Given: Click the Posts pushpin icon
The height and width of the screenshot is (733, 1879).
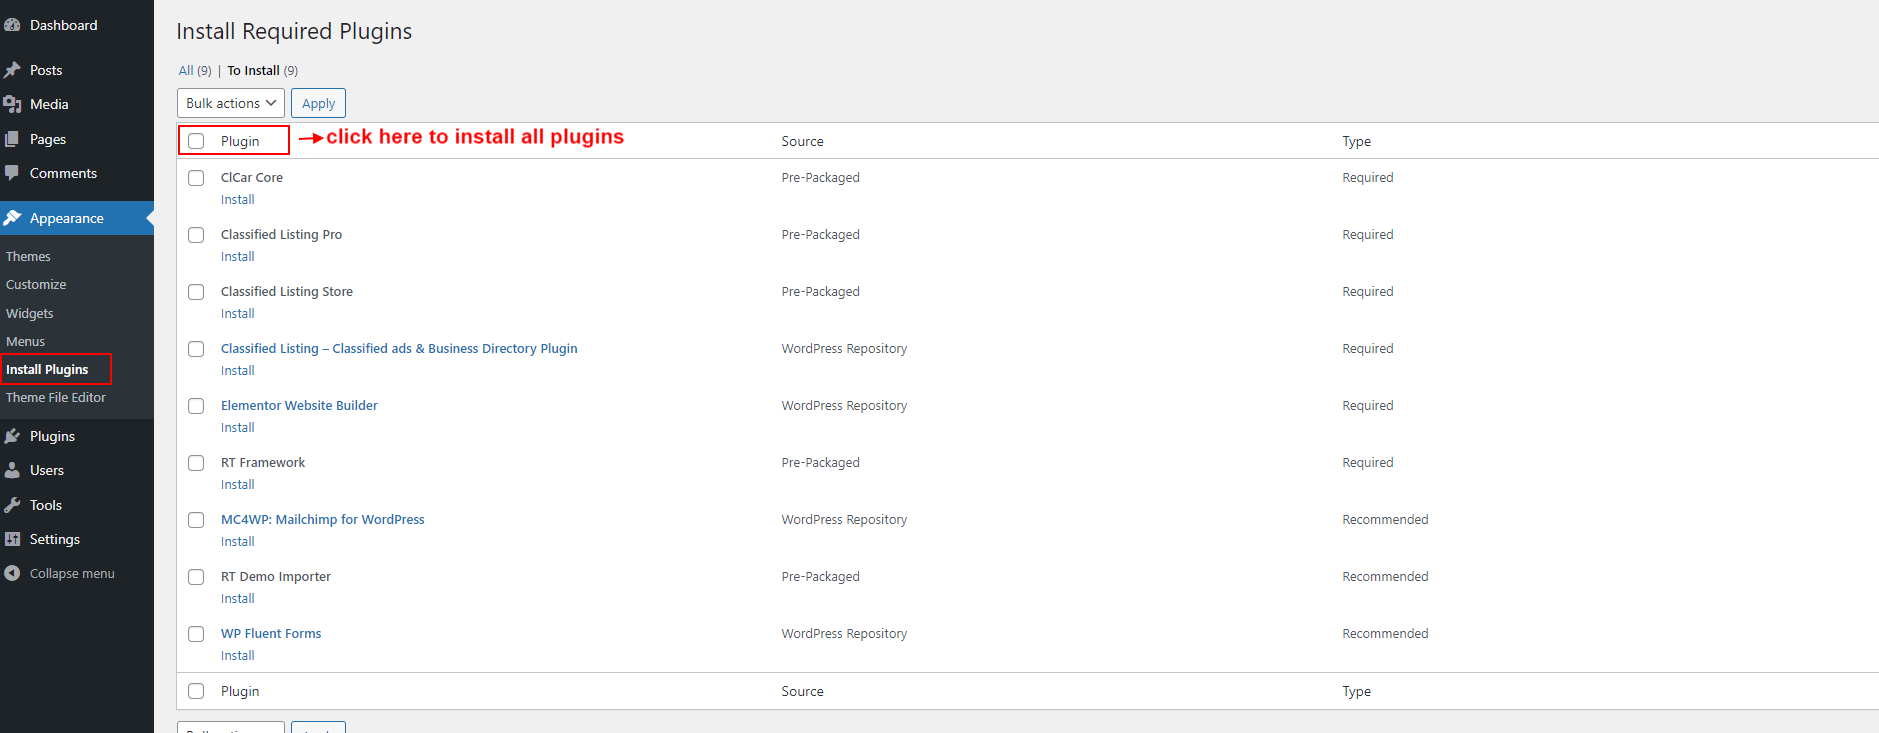Looking at the screenshot, I should (x=12, y=70).
